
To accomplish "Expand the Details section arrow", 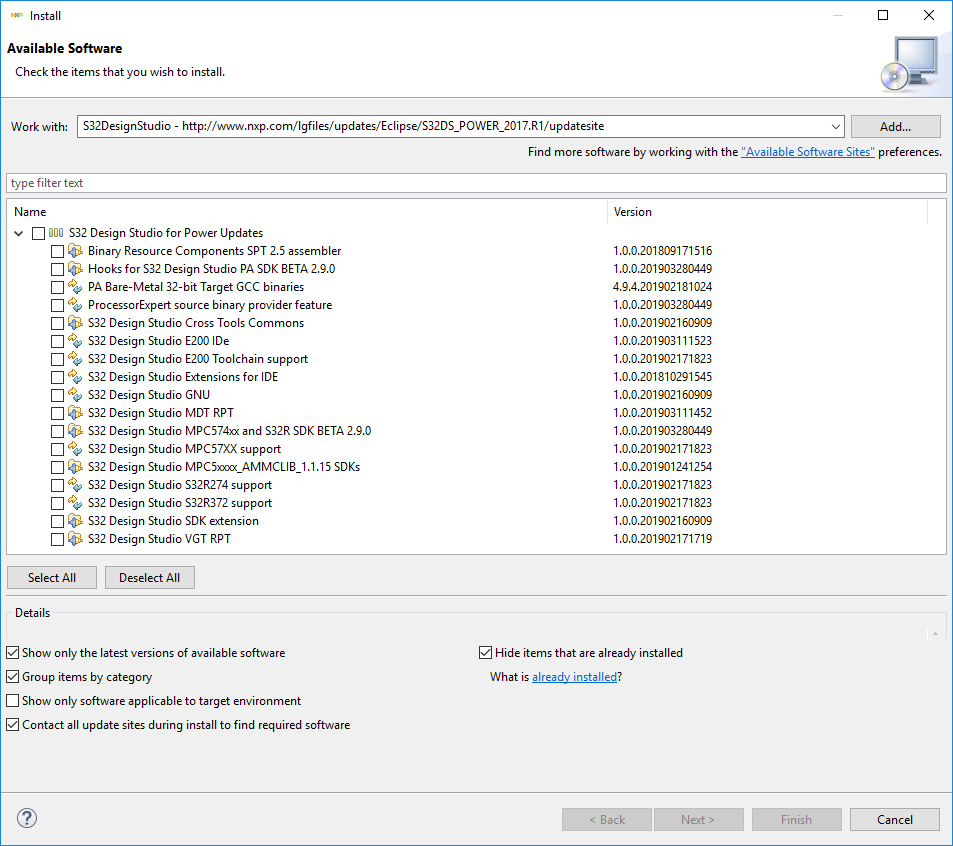I will (936, 633).
